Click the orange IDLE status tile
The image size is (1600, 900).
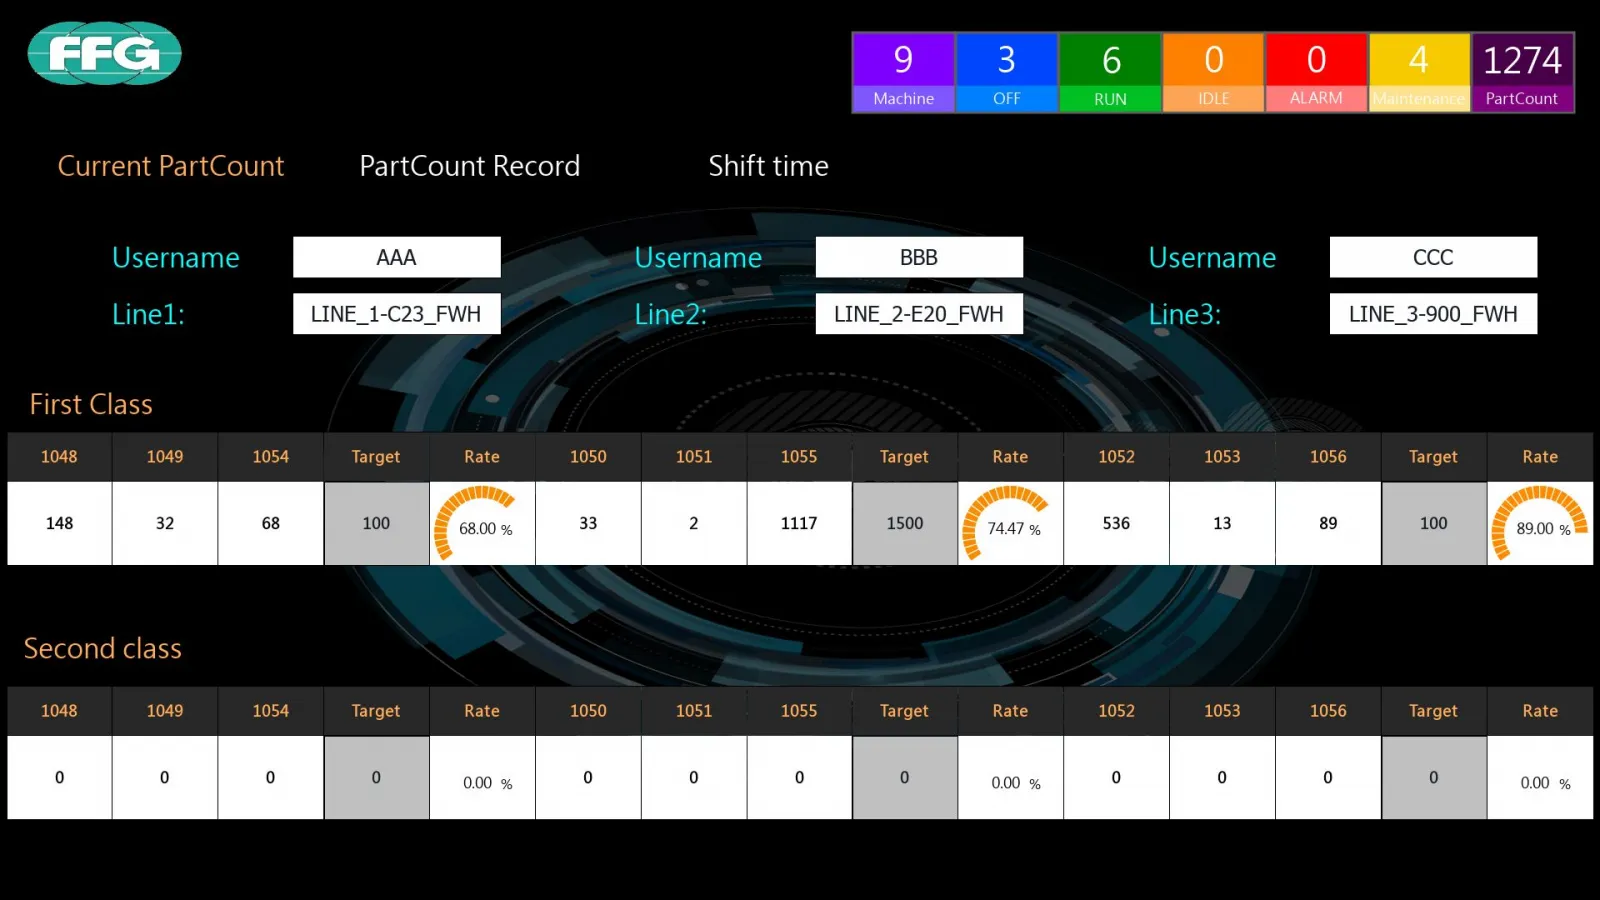pos(1213,72)
